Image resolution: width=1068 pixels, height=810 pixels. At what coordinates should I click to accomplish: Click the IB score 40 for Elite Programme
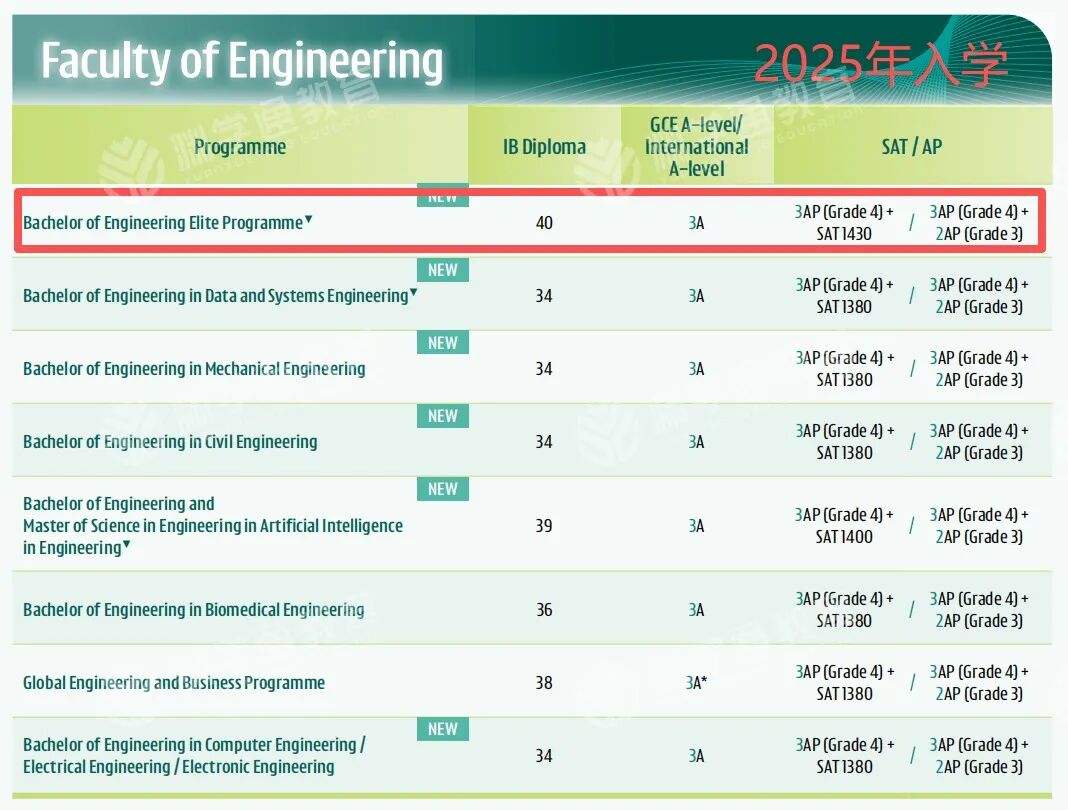click(x=544, y=223)
